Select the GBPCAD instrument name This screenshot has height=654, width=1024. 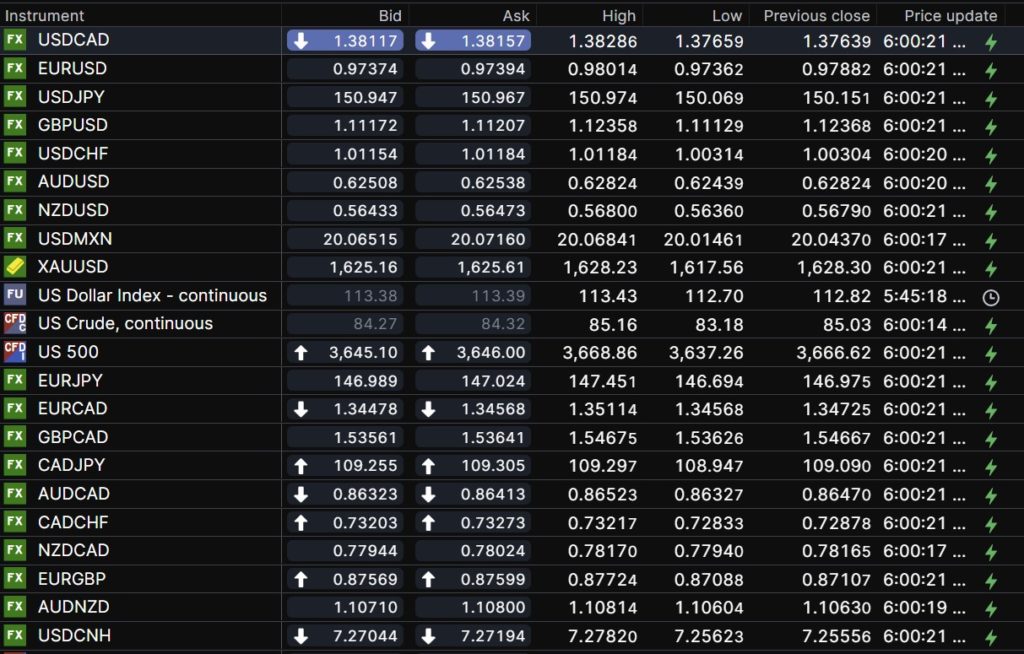click(x=73, y=437)
